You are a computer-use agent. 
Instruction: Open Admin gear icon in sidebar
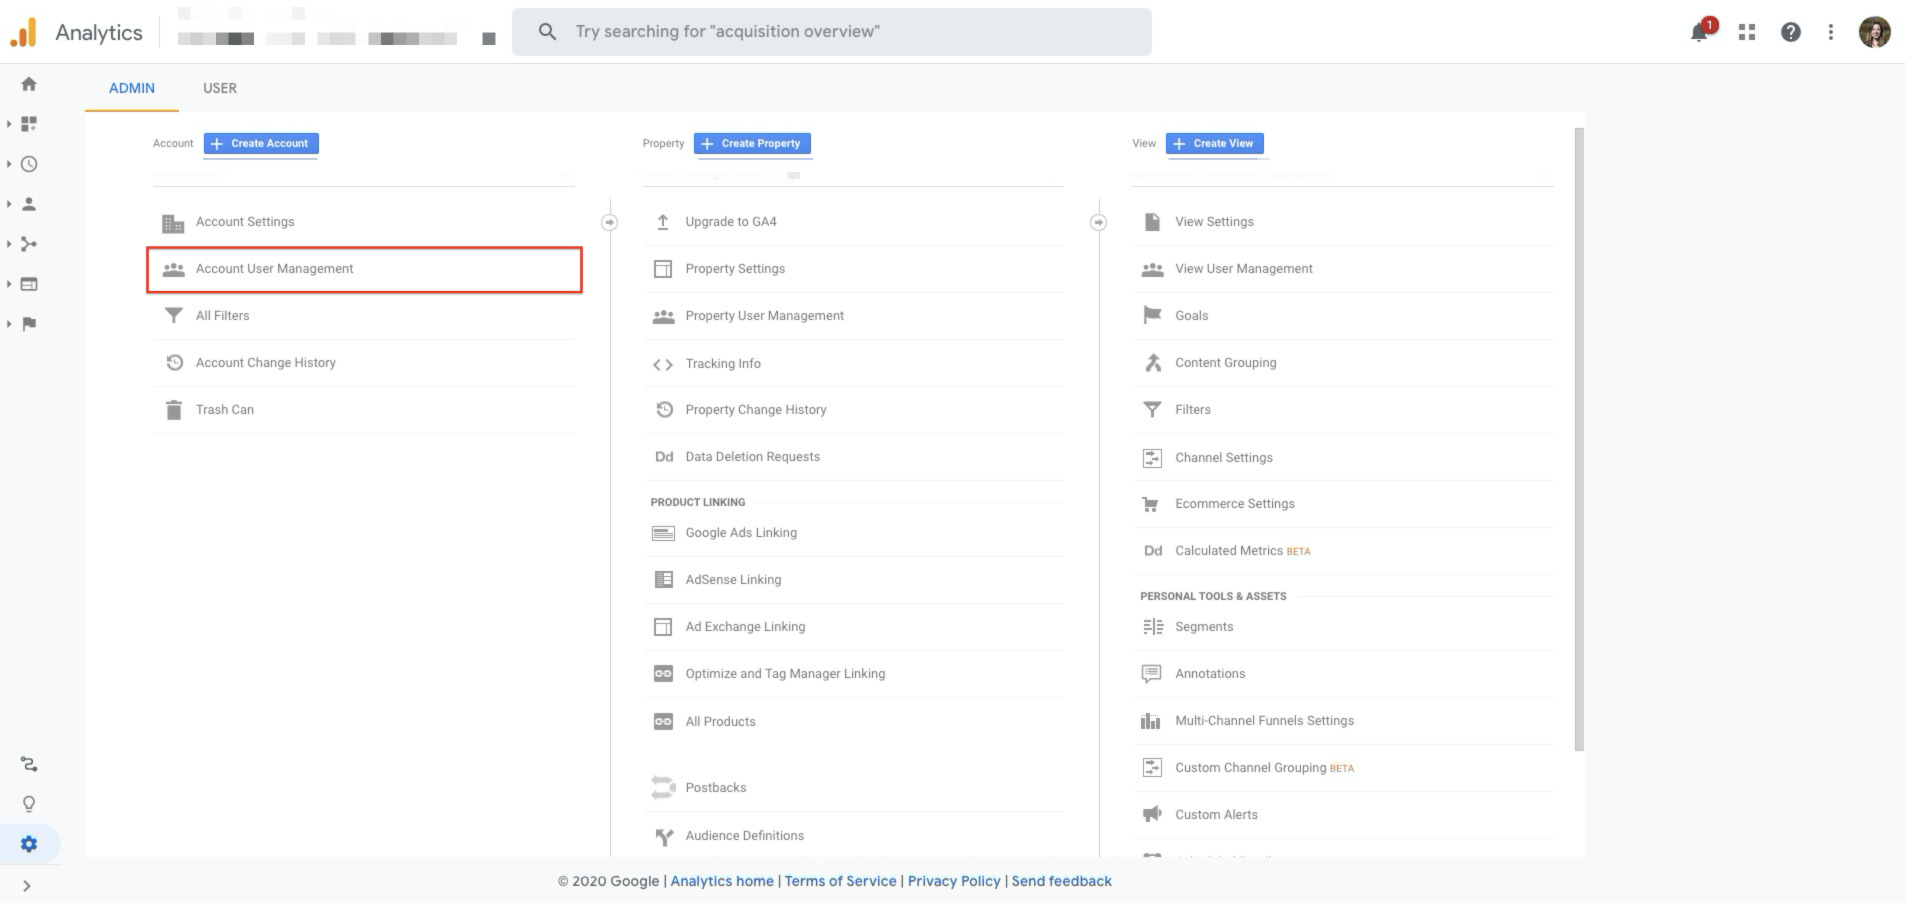tap(29, 844)
